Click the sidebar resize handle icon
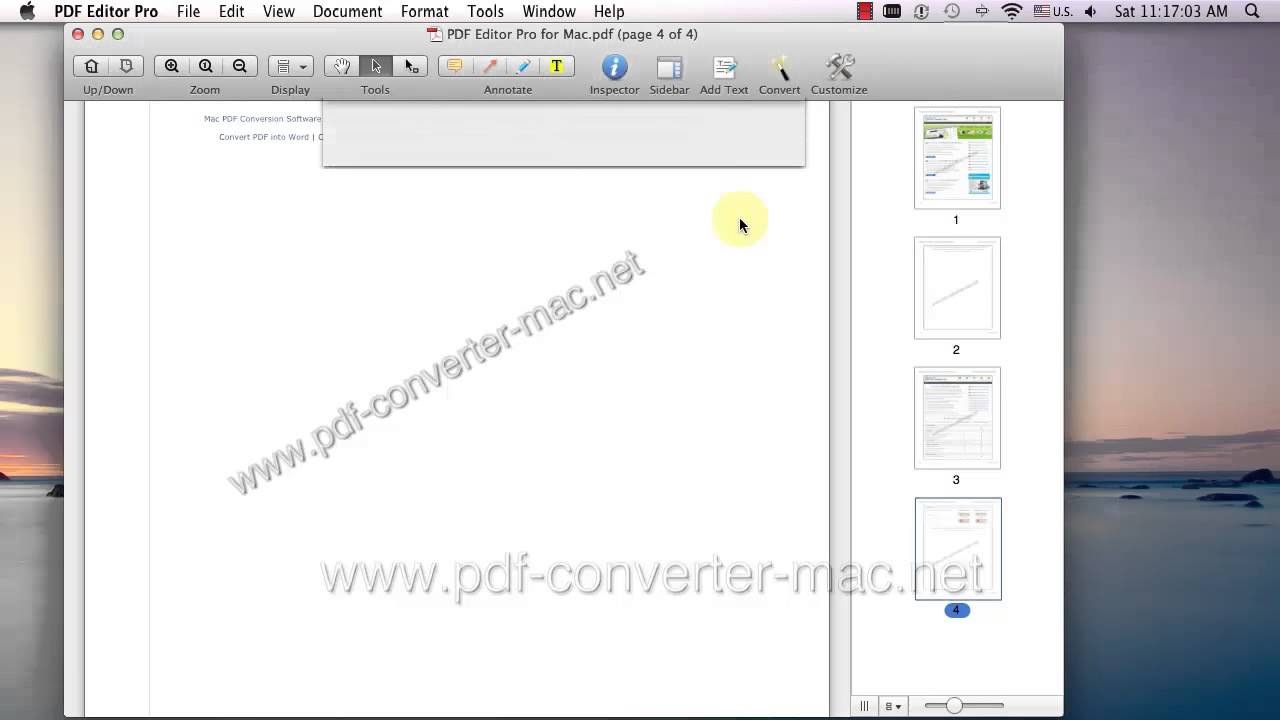This screenshot has width=1280, height=720. (865, 706)
